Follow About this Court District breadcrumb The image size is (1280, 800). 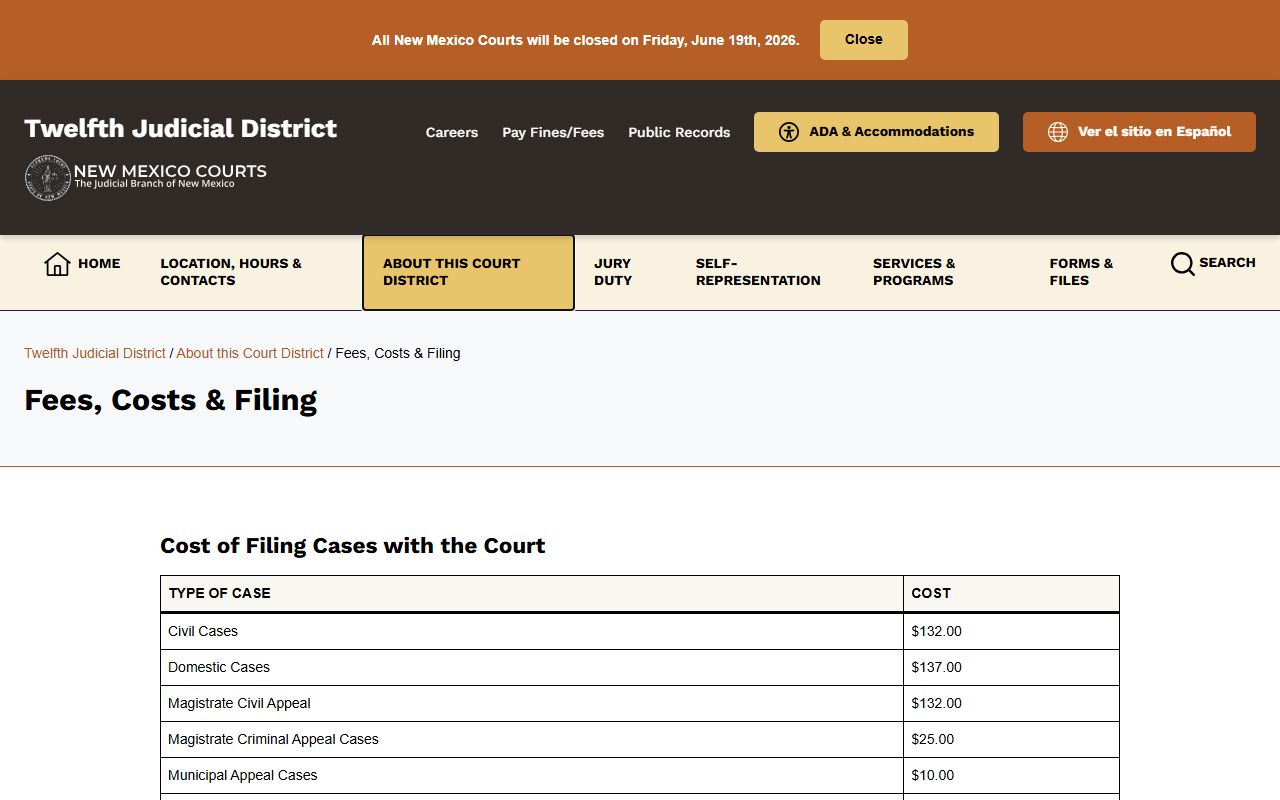coord(250,353)
